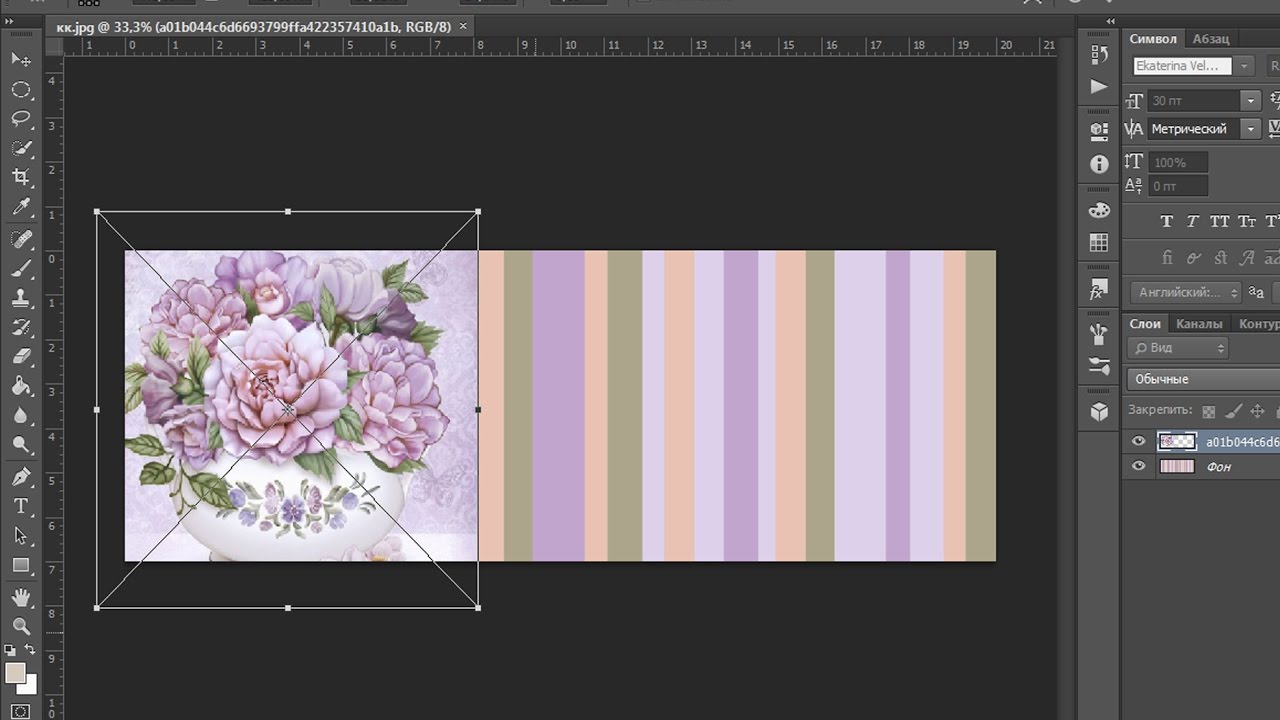Open font size dropdown arrow
This screenshot has width=1280, height=720.
[1250, 101]
